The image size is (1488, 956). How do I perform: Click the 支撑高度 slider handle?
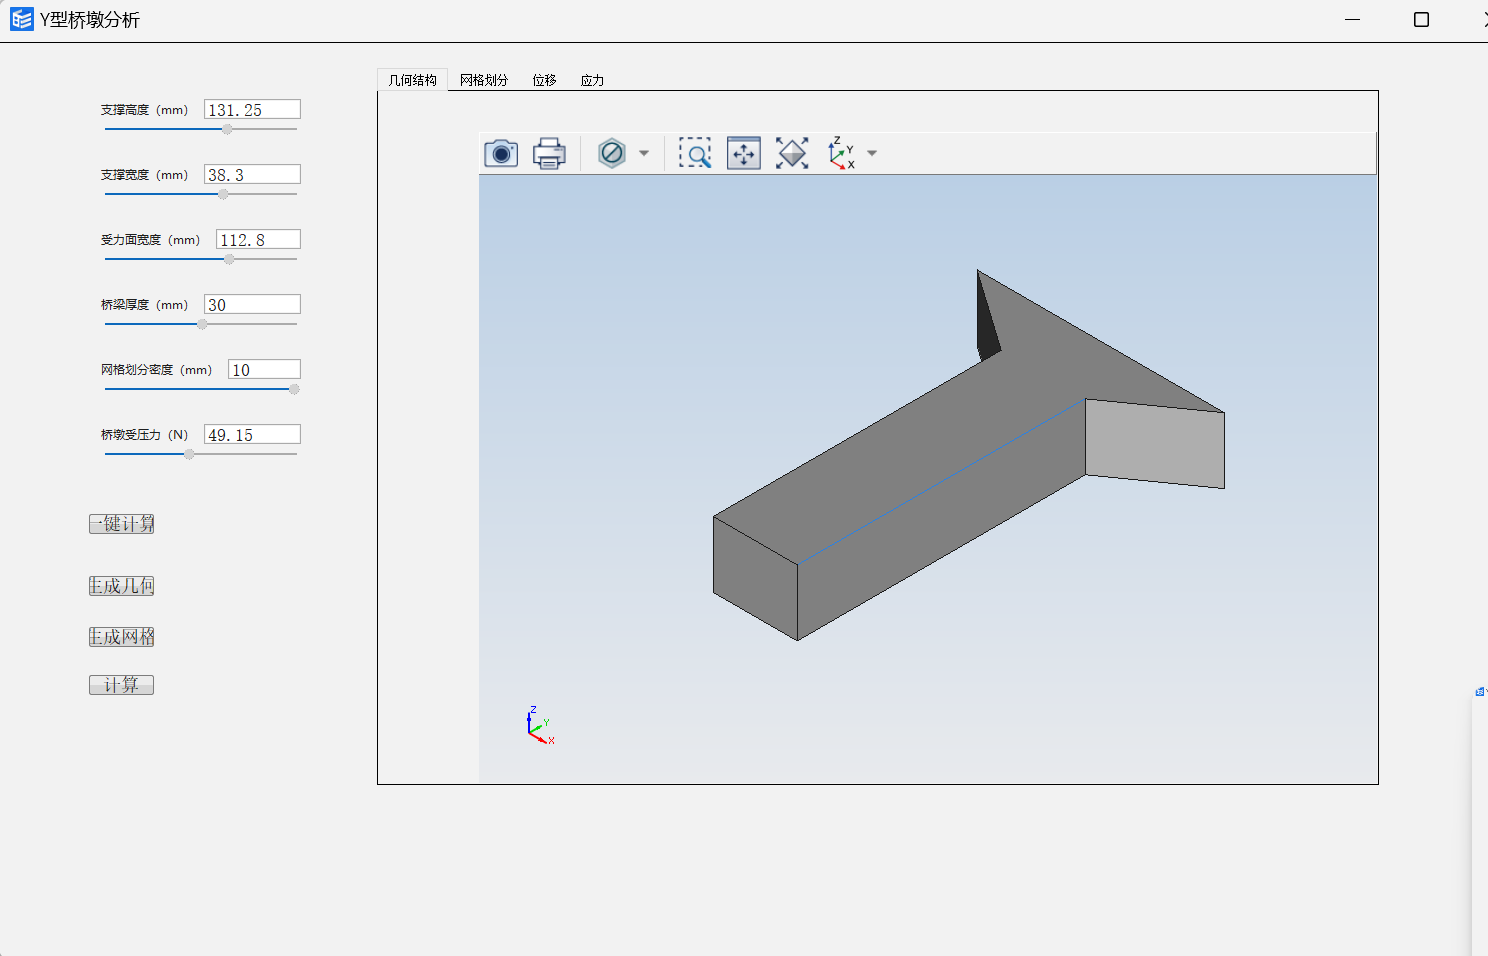227,129
